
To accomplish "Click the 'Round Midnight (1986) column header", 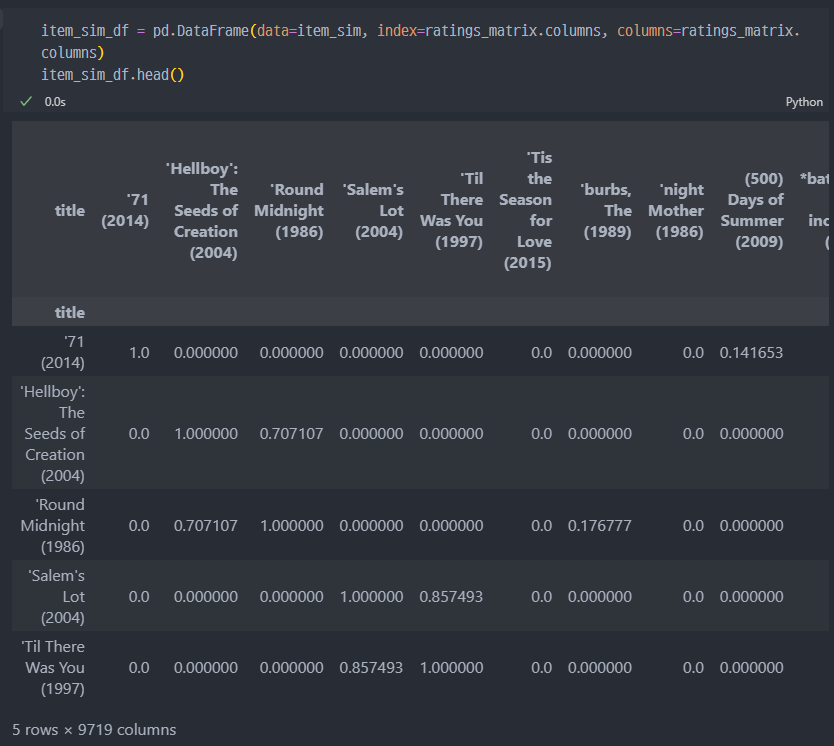I will click(289, 210).
